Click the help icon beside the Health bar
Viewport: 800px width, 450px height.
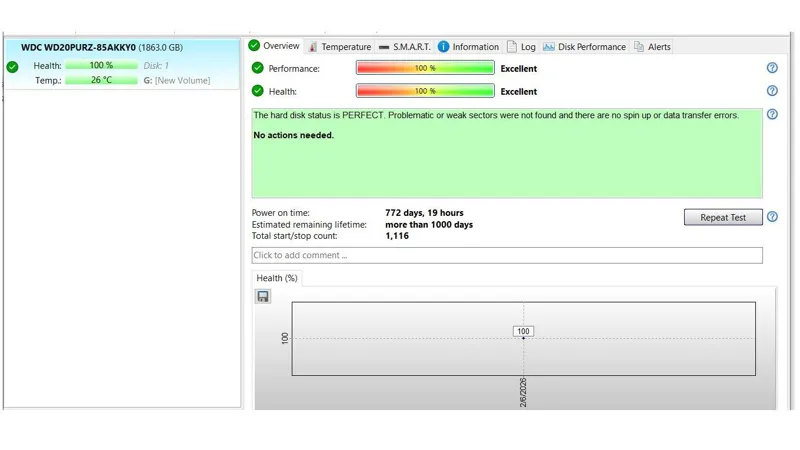[772, 91]
